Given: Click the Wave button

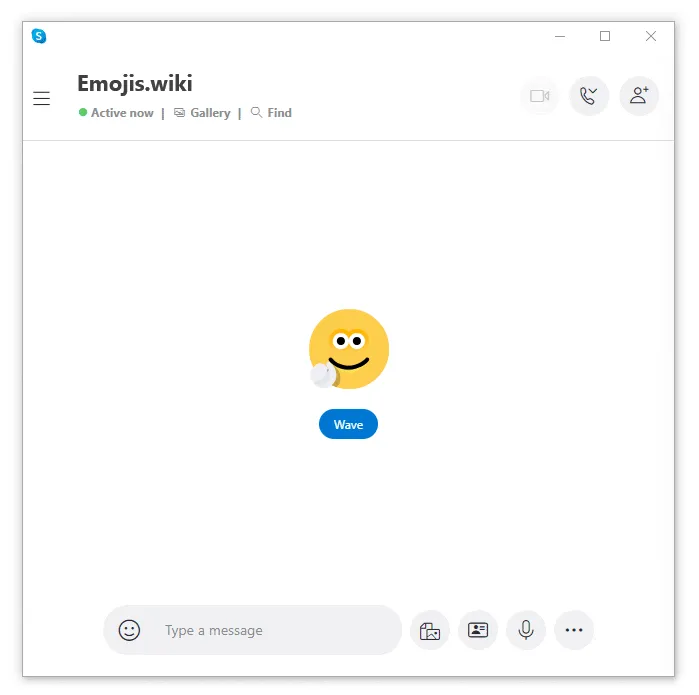Looking at the screenshot, I should (348, 424).
